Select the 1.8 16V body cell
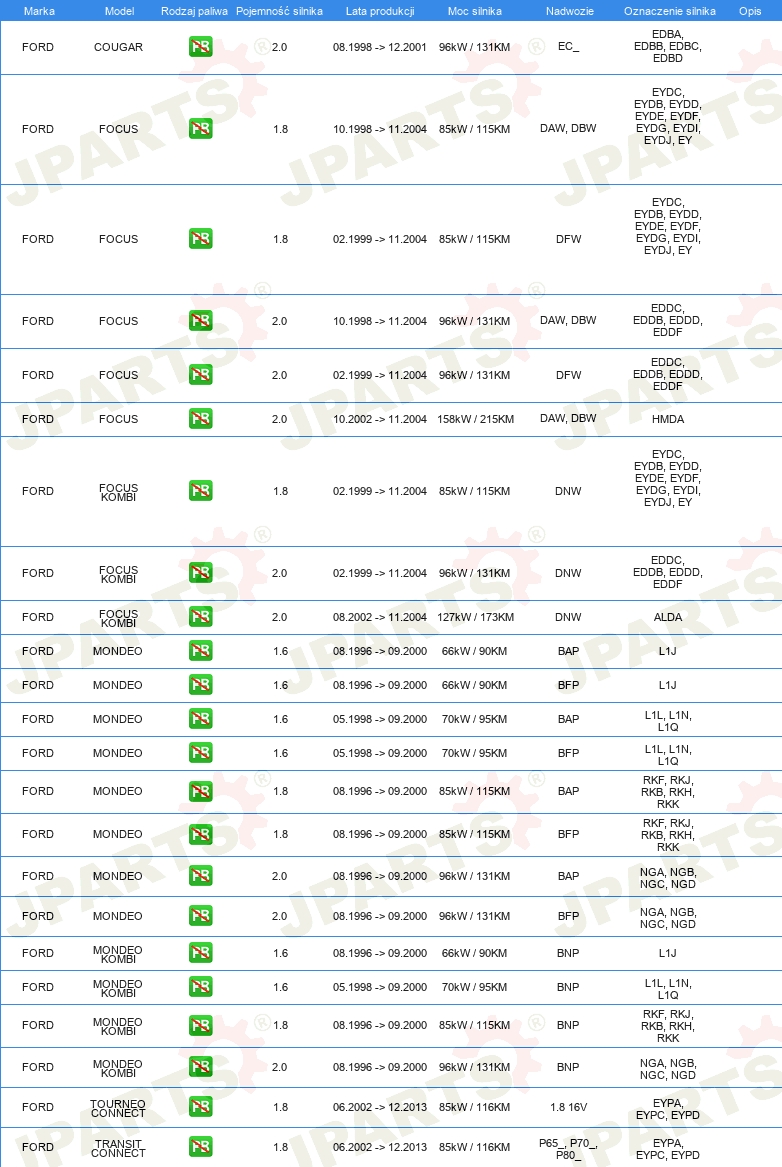782x1167 pixels. pos(568,1107)
